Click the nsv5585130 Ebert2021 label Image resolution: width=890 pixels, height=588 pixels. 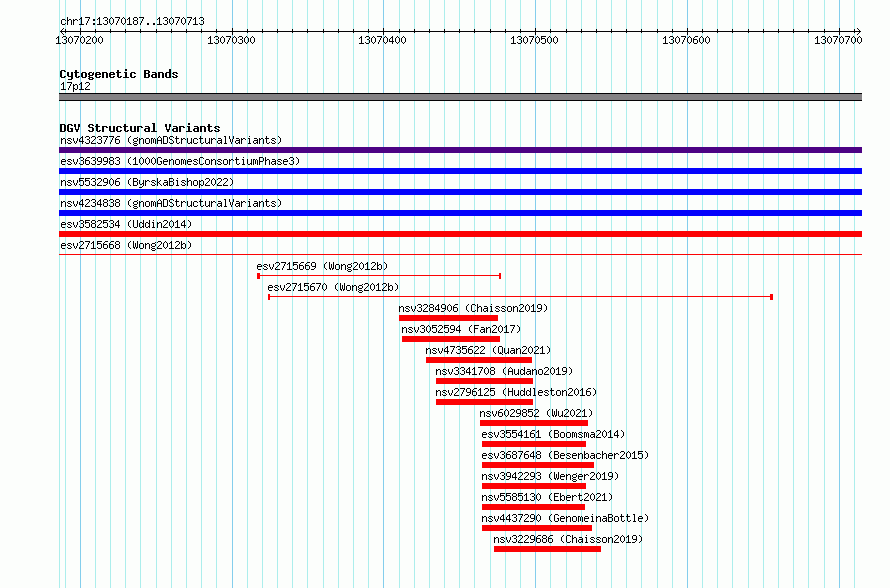pos(547,497)
